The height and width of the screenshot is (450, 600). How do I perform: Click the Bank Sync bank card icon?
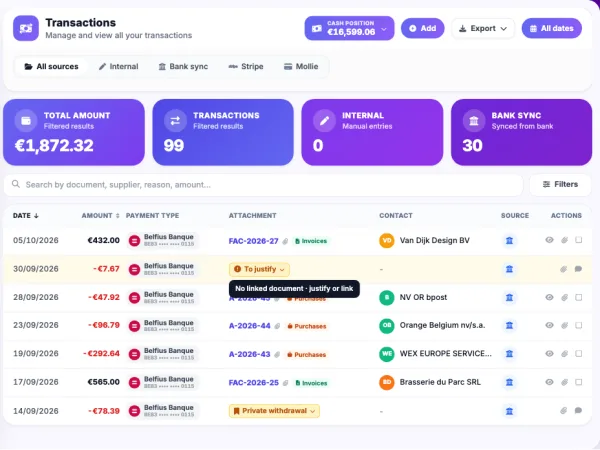coord(474,121)
